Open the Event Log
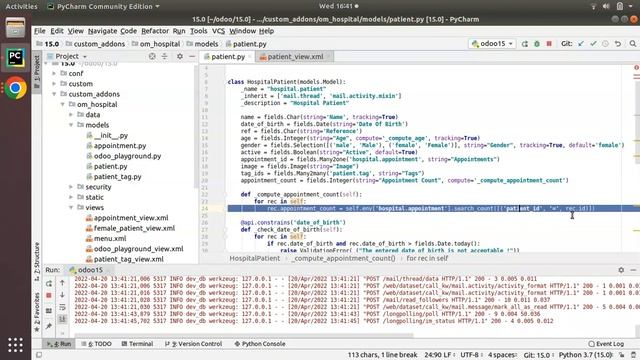Viewport: 640px width, 360px height. (606, 344)
